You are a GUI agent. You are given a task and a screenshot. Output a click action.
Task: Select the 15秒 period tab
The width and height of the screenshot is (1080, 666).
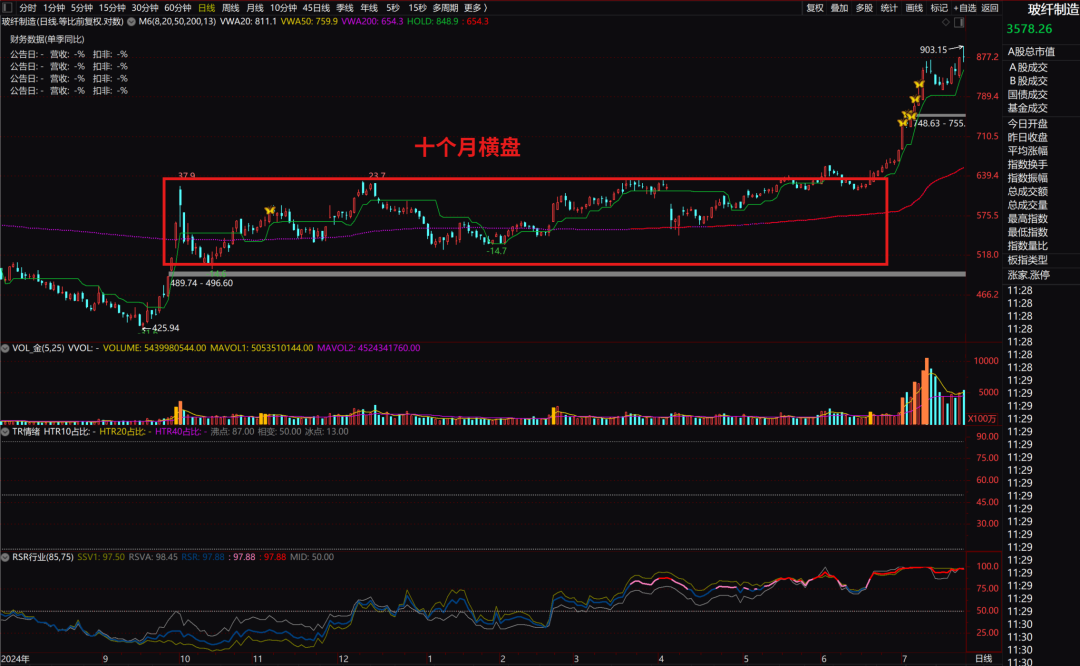(x=417, y=8)
